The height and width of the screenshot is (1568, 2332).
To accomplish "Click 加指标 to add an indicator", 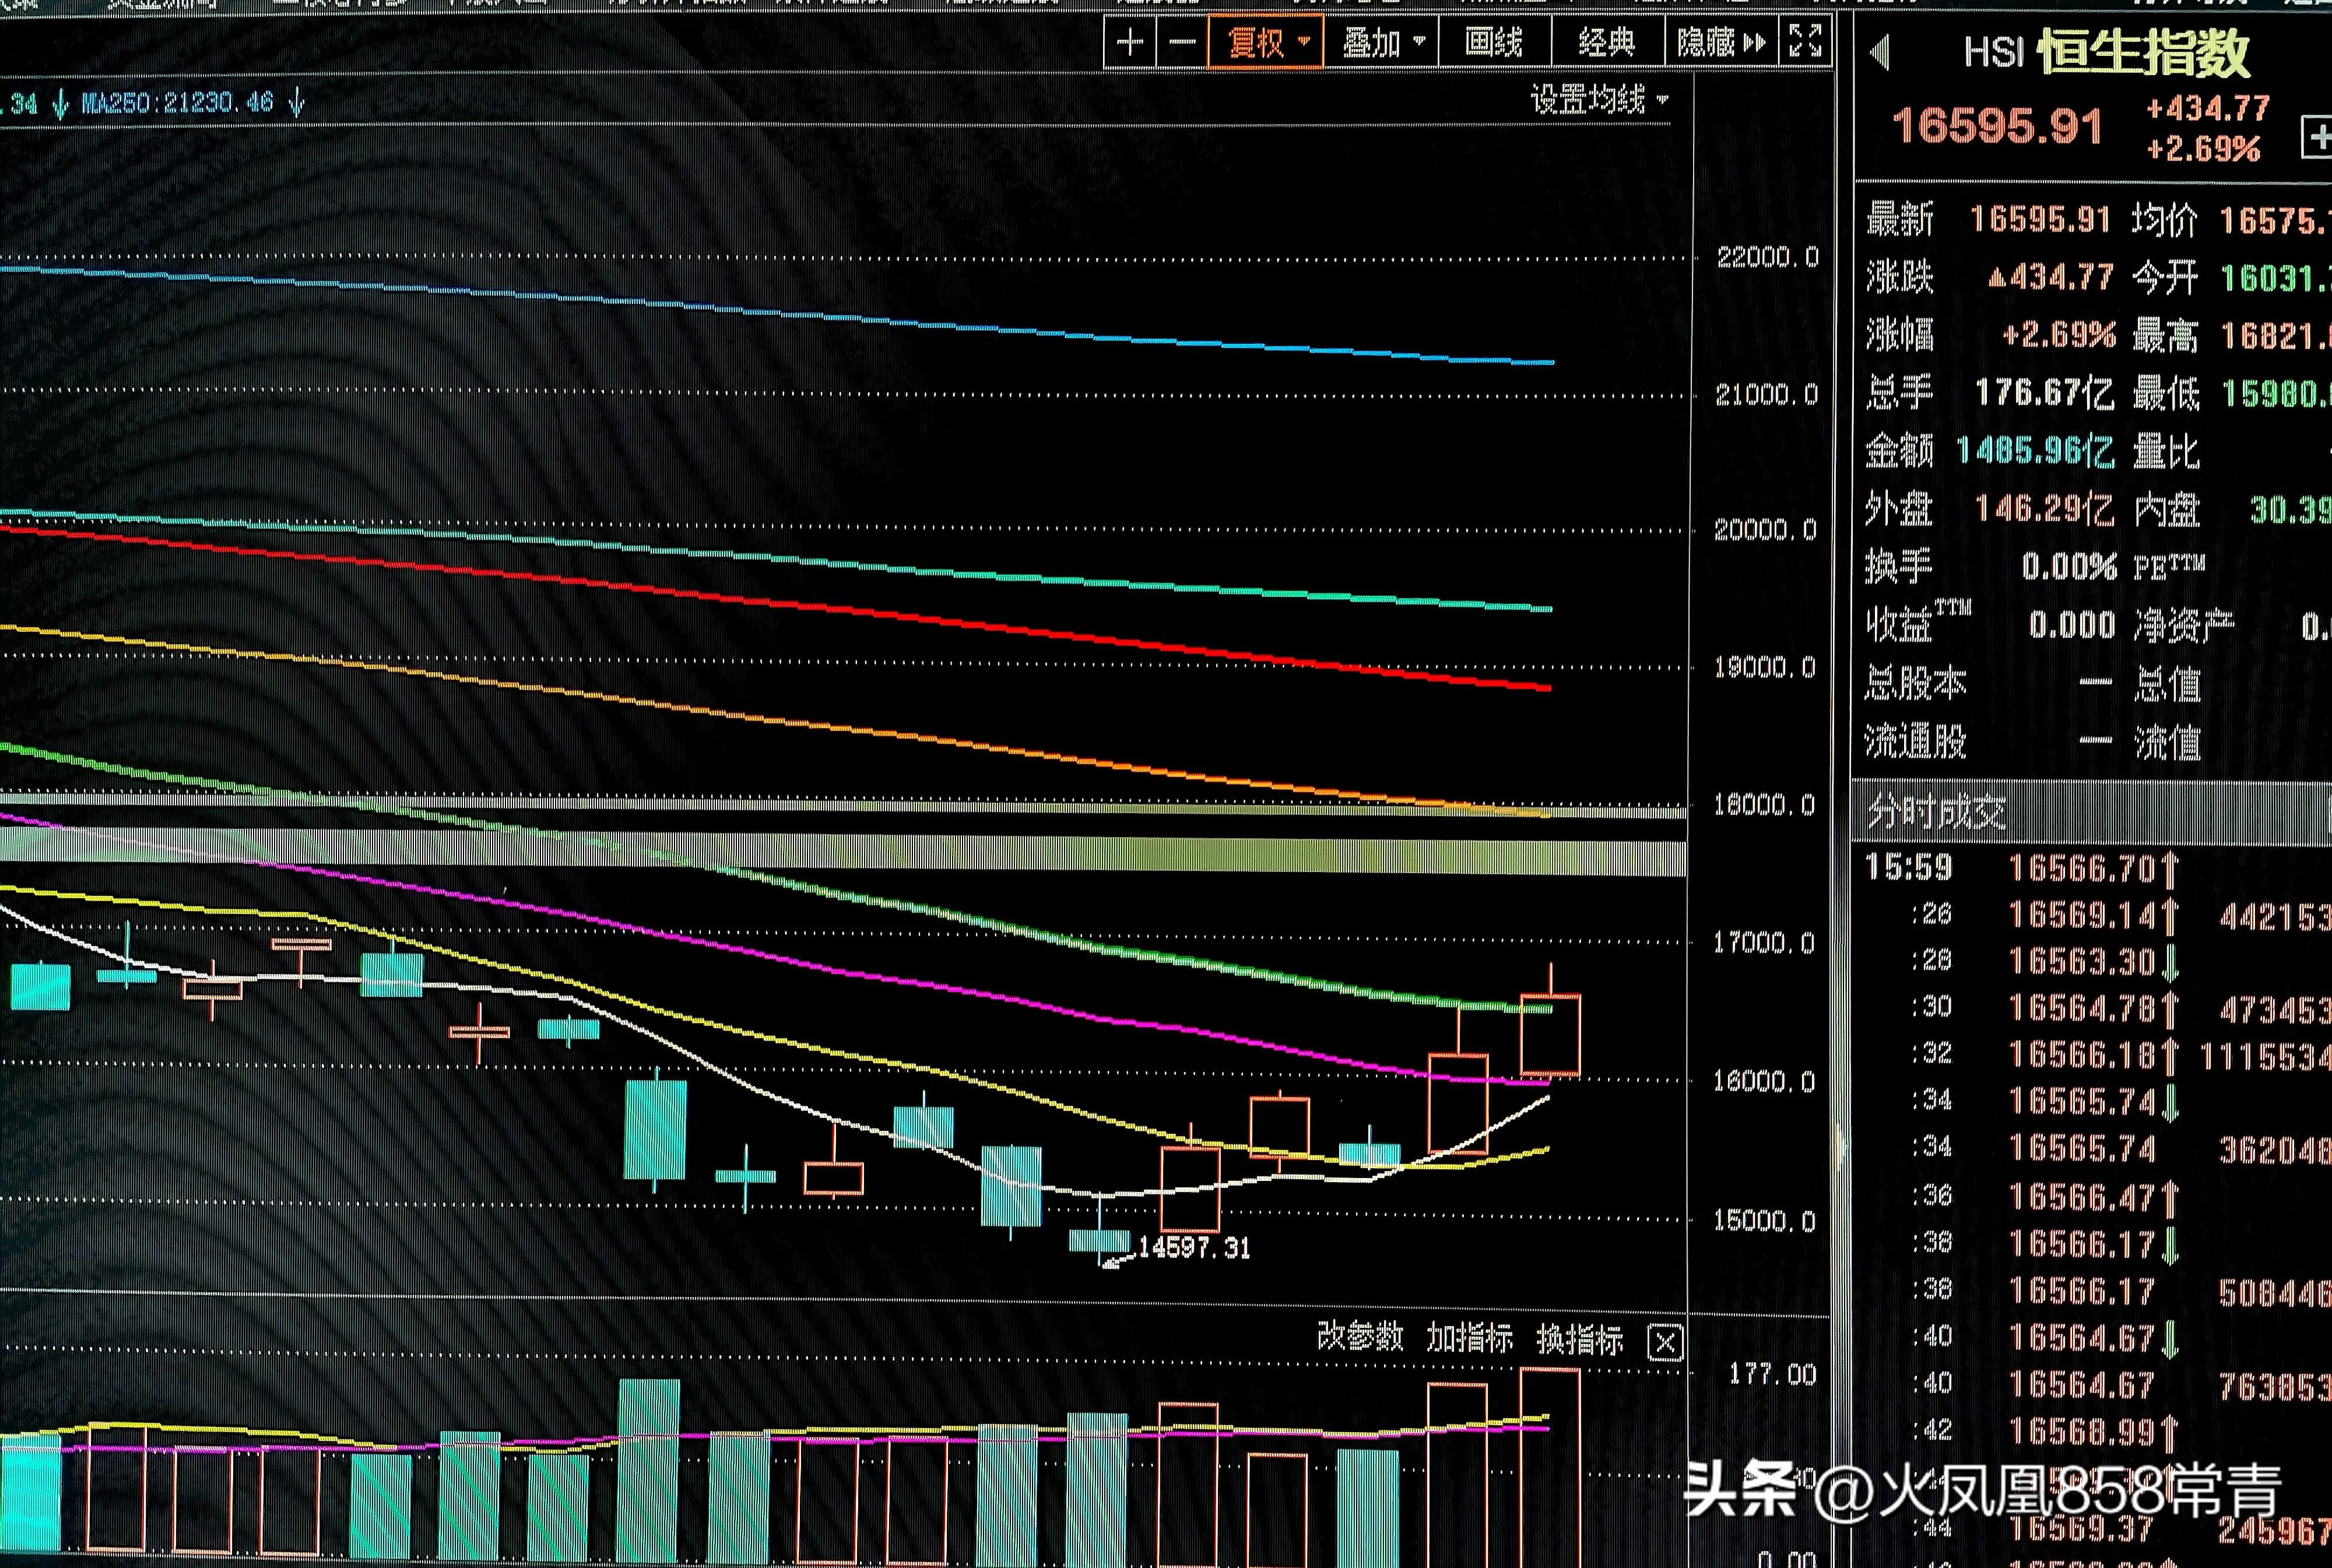I will (1469, 1338).
